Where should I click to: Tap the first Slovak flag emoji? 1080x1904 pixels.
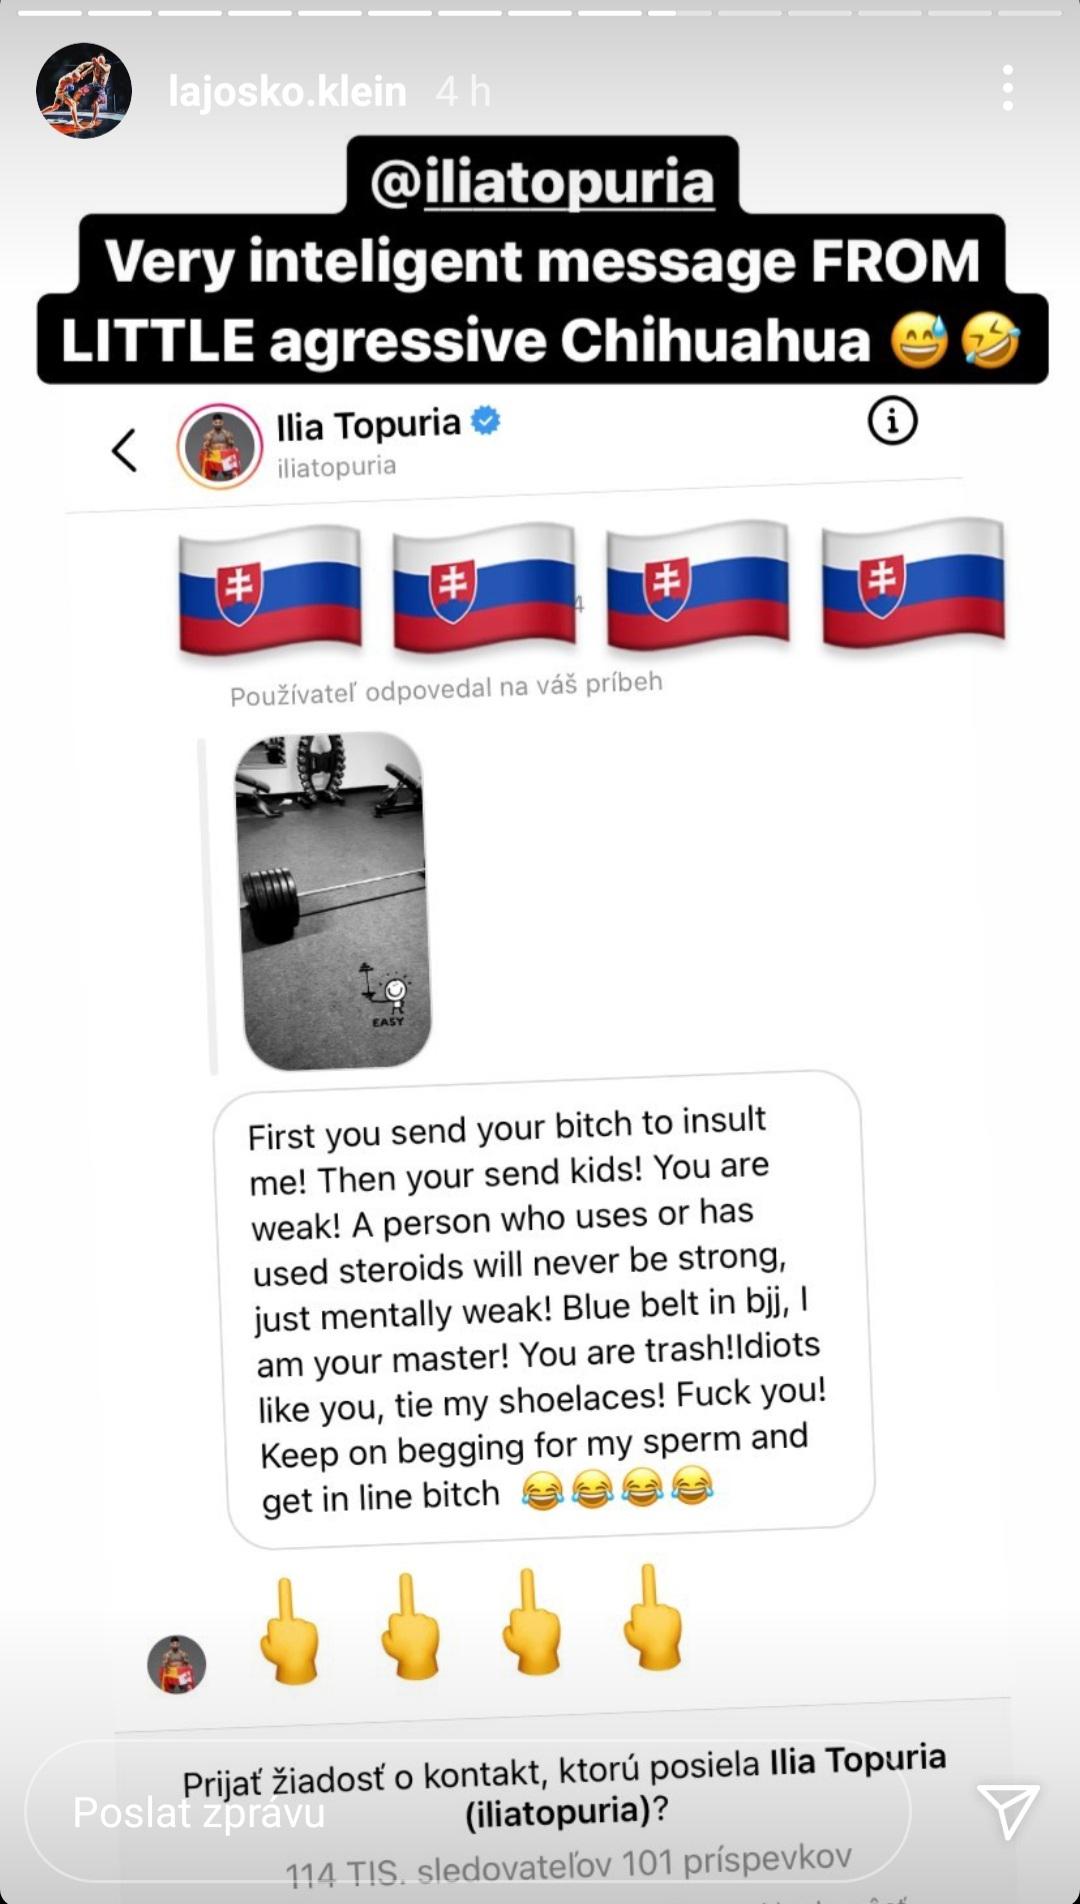270,590
